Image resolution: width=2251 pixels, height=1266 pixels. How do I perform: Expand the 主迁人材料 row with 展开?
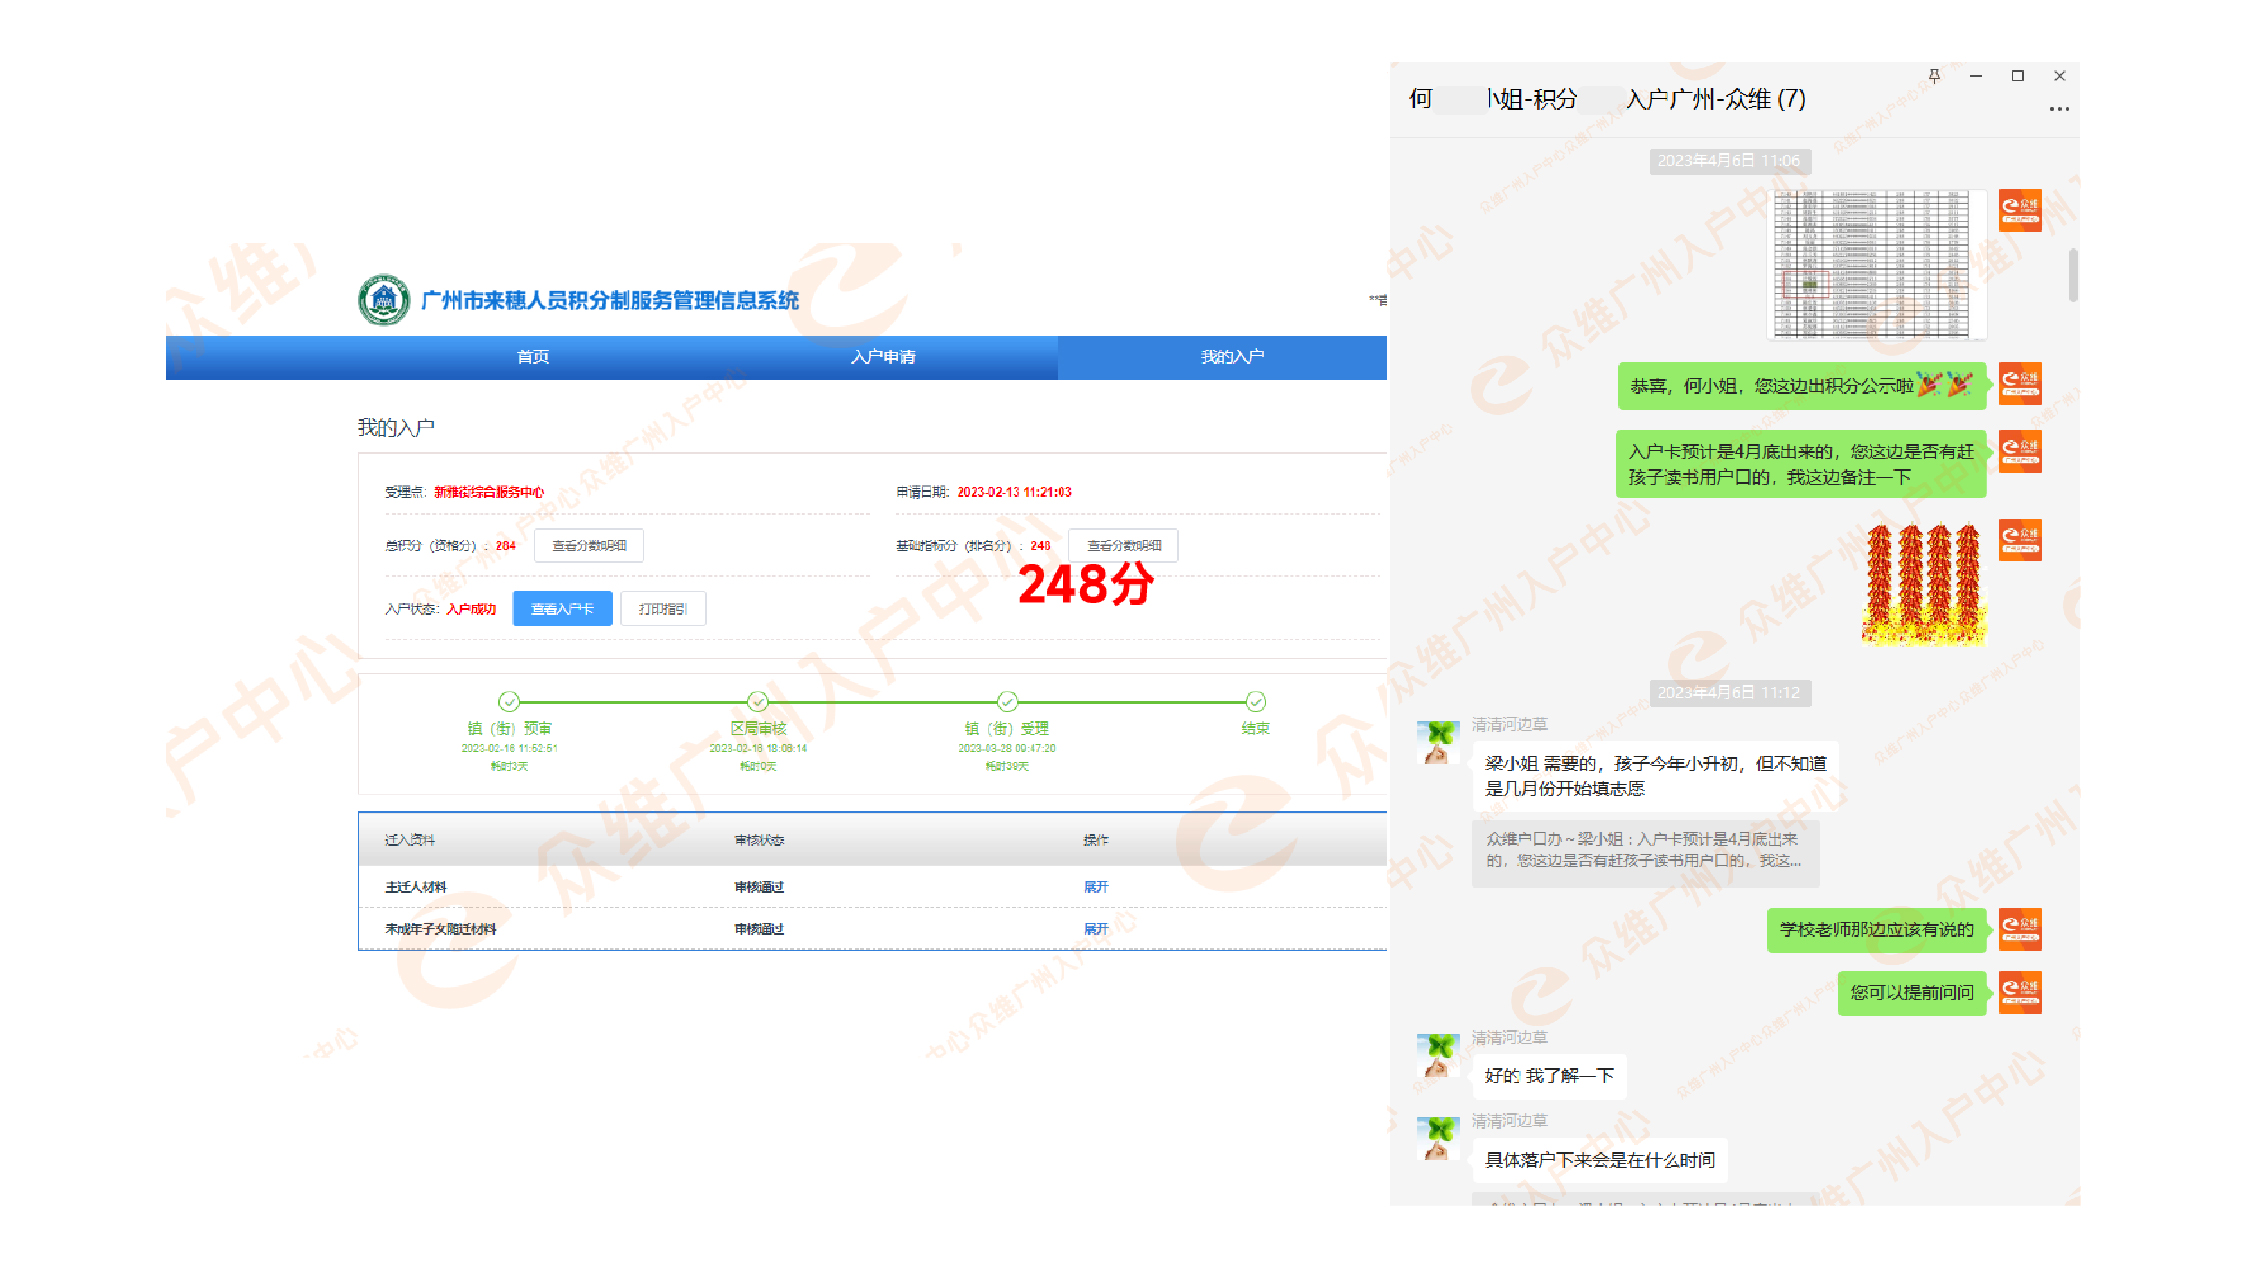1096,887
